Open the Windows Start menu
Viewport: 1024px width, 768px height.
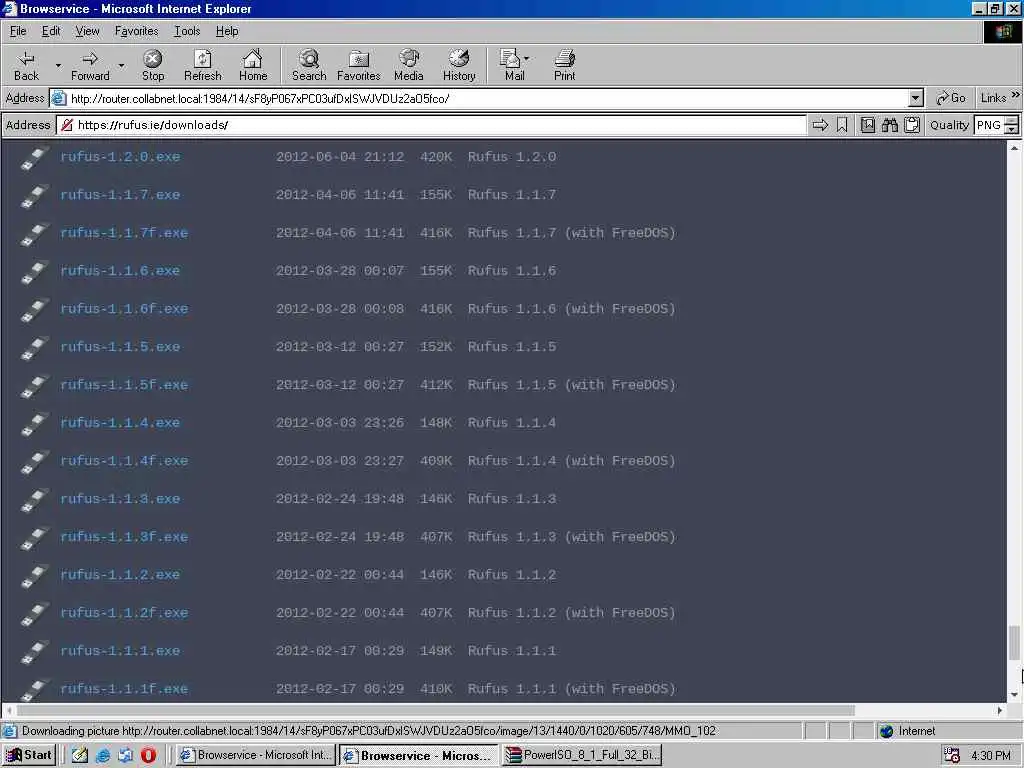tap(29, 755)
